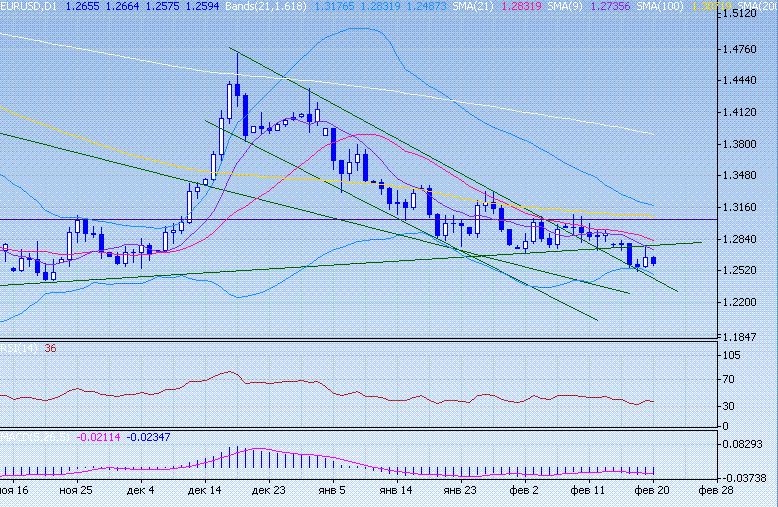Screen dimensions: 778x507
Task: Select the MACD indicator label
Action: coord(22,438)
